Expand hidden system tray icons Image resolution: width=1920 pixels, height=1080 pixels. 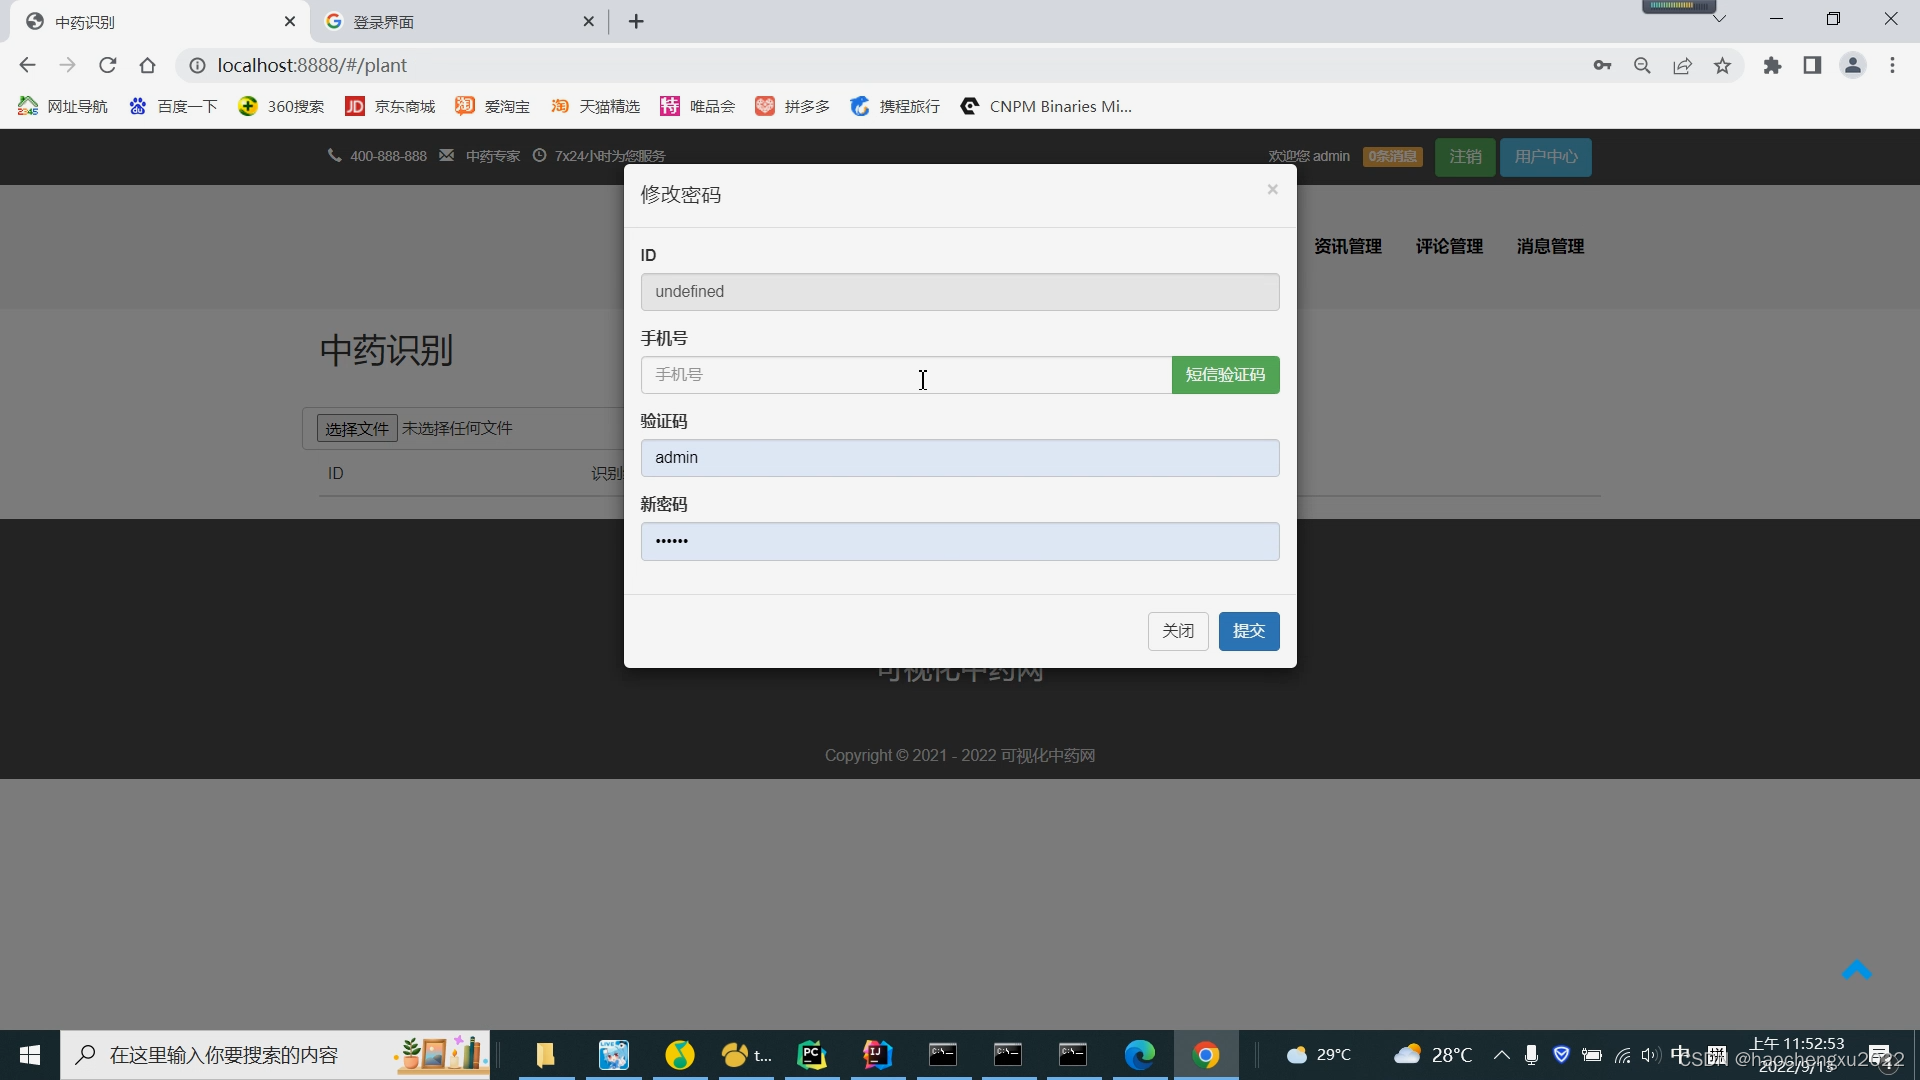coord(1501,1055)
